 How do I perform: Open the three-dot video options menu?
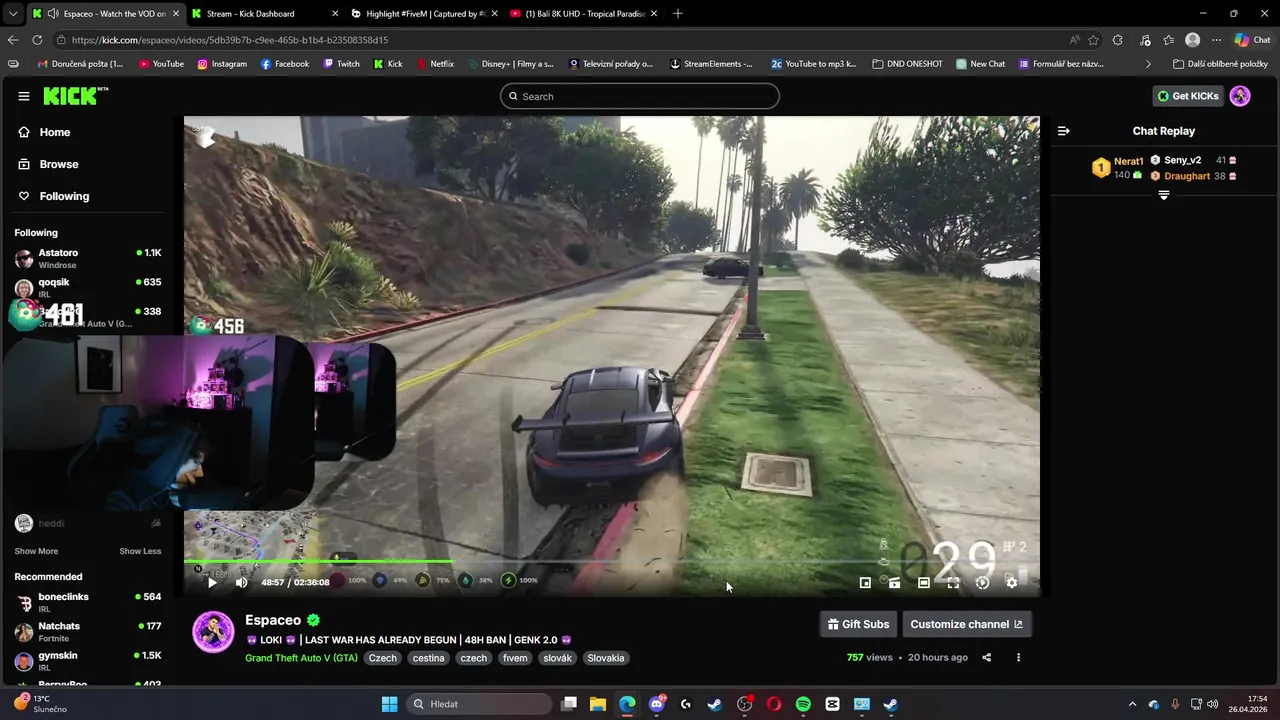1018,657
